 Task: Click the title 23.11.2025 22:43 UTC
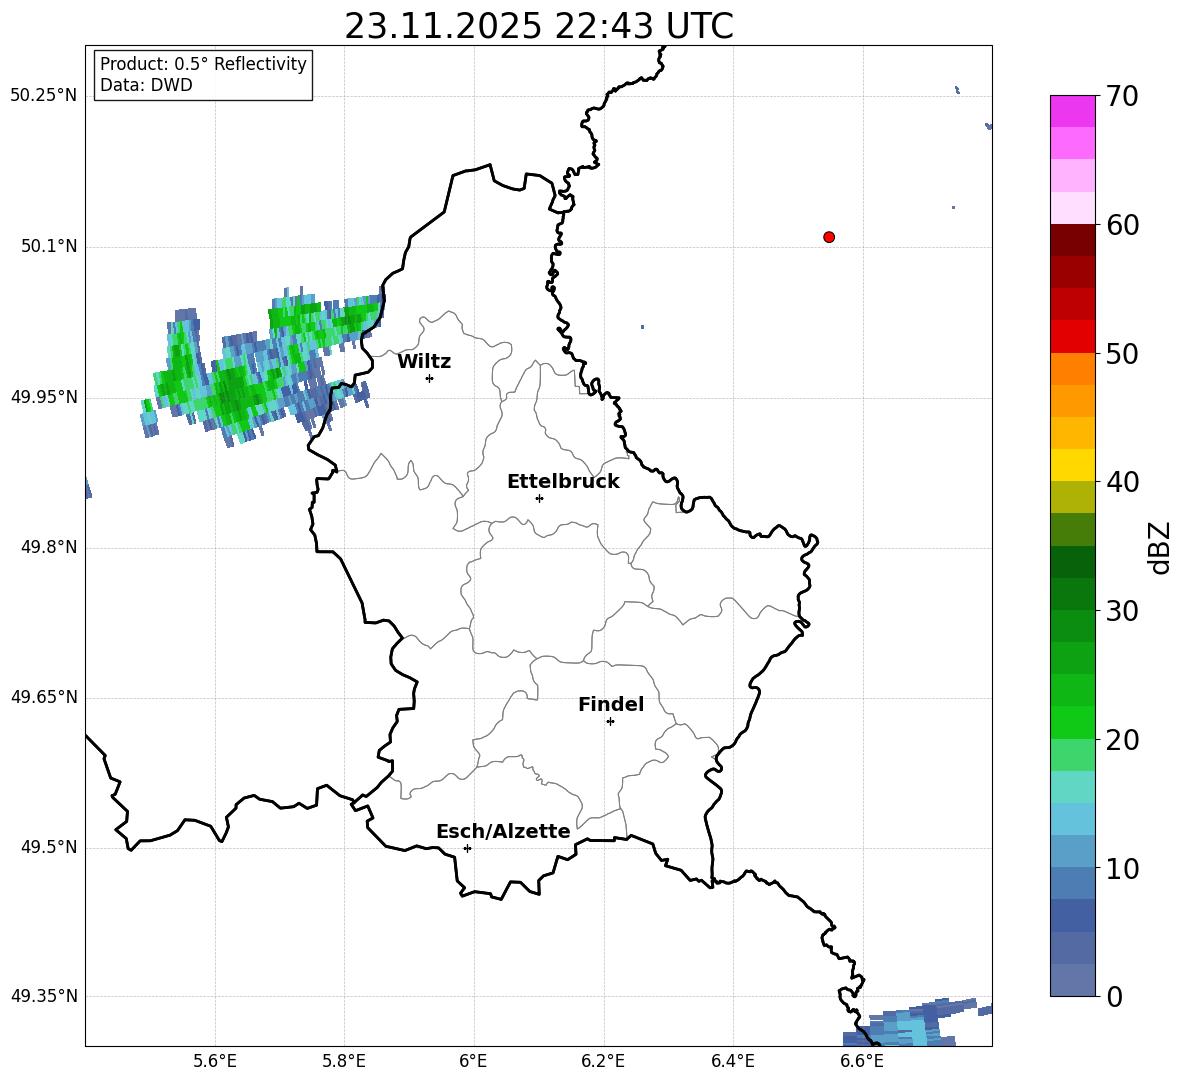pyautogui.click(x=539, y=26)
